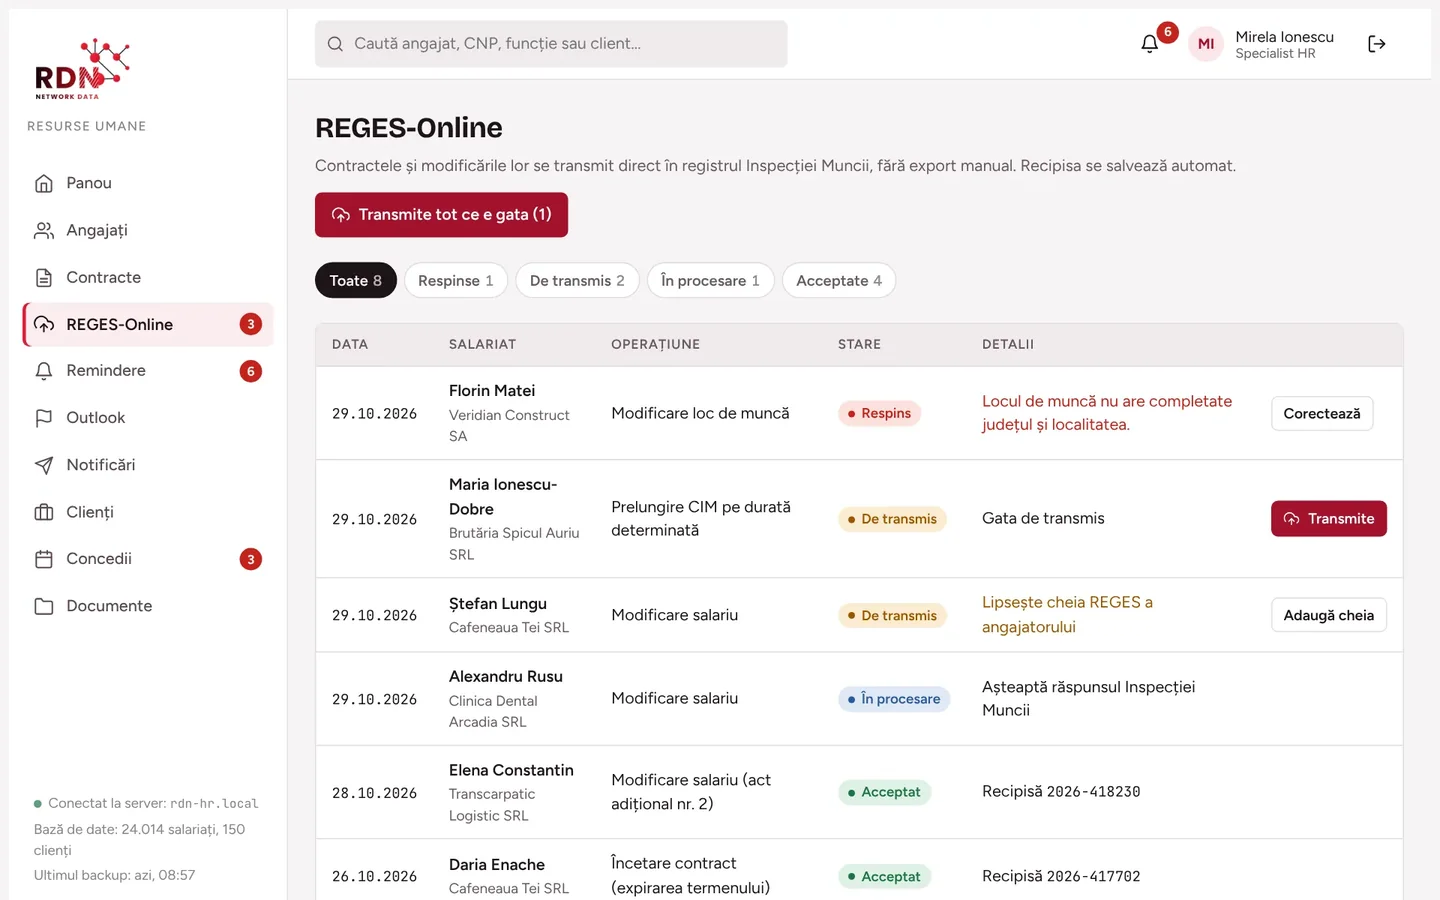
Task: Switch to În procesare tab
Action: coord(710,281)
